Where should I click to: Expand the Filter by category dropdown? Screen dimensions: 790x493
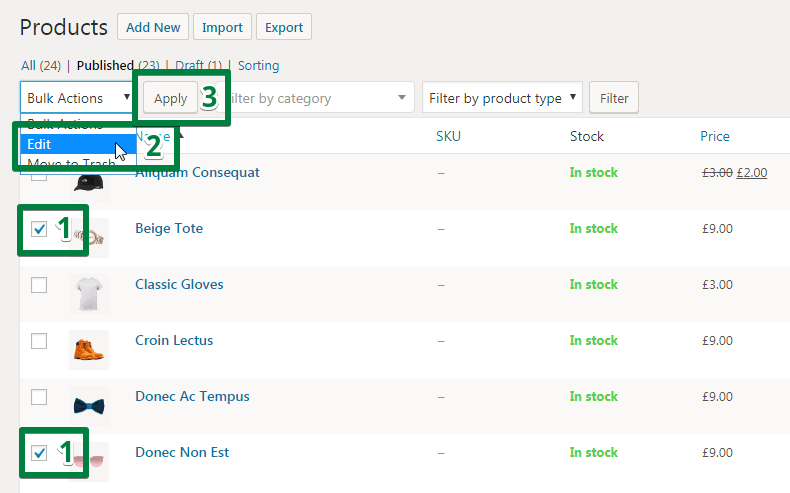[322, 98]
